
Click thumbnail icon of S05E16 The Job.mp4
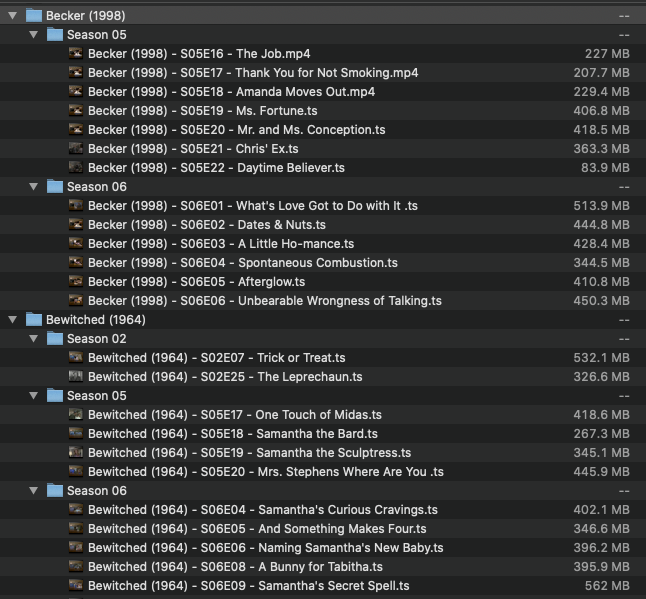[76, 53]
